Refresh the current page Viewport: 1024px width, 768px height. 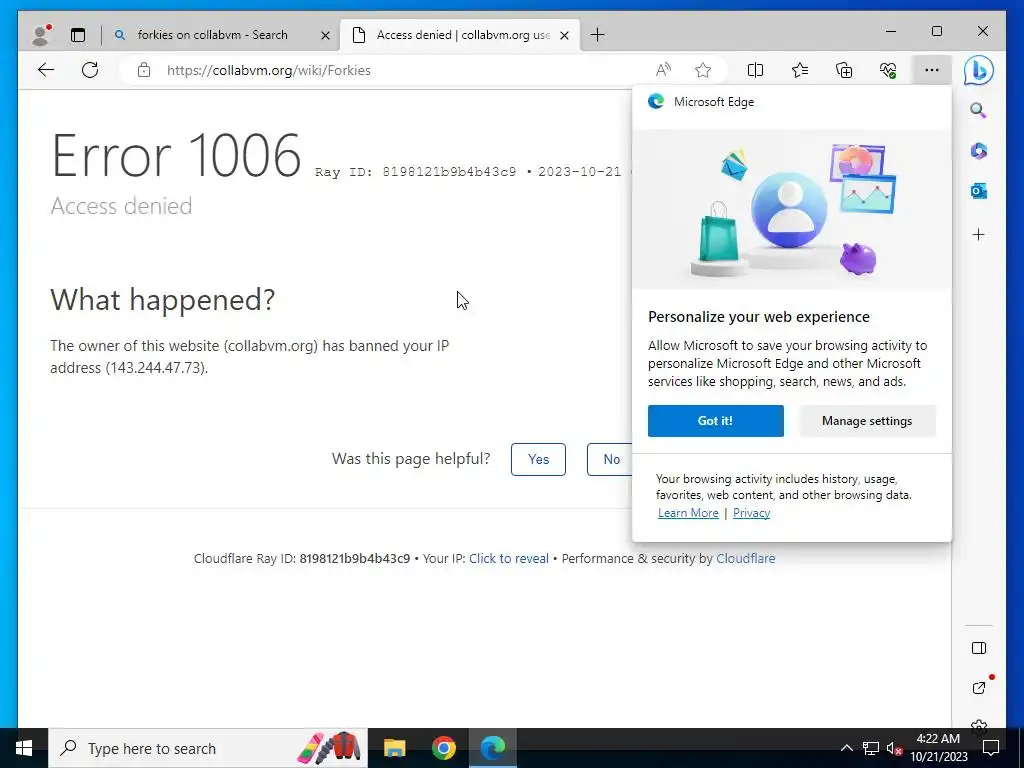coord(90,70)
